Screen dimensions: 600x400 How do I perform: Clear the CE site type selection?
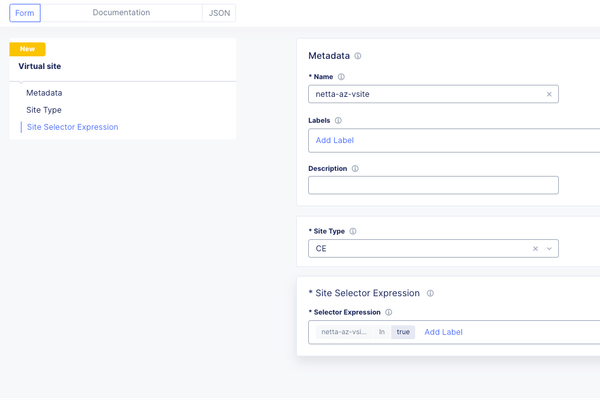(535, 249)
